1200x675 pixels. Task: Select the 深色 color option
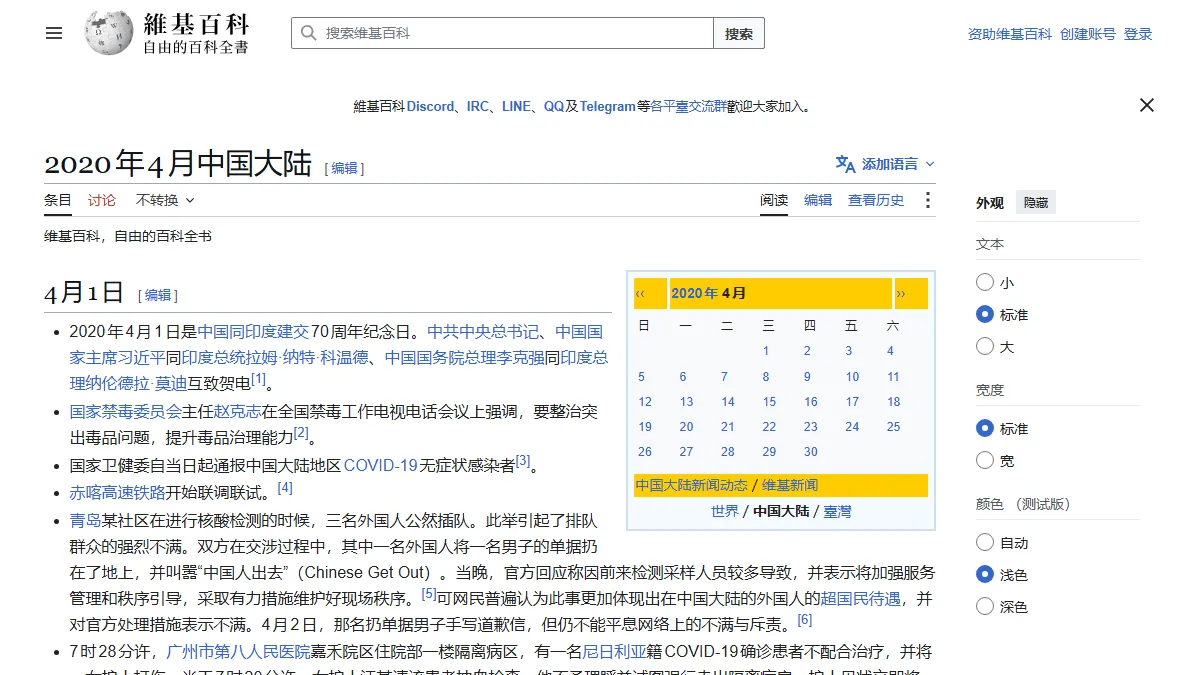(x=985, y=607)
